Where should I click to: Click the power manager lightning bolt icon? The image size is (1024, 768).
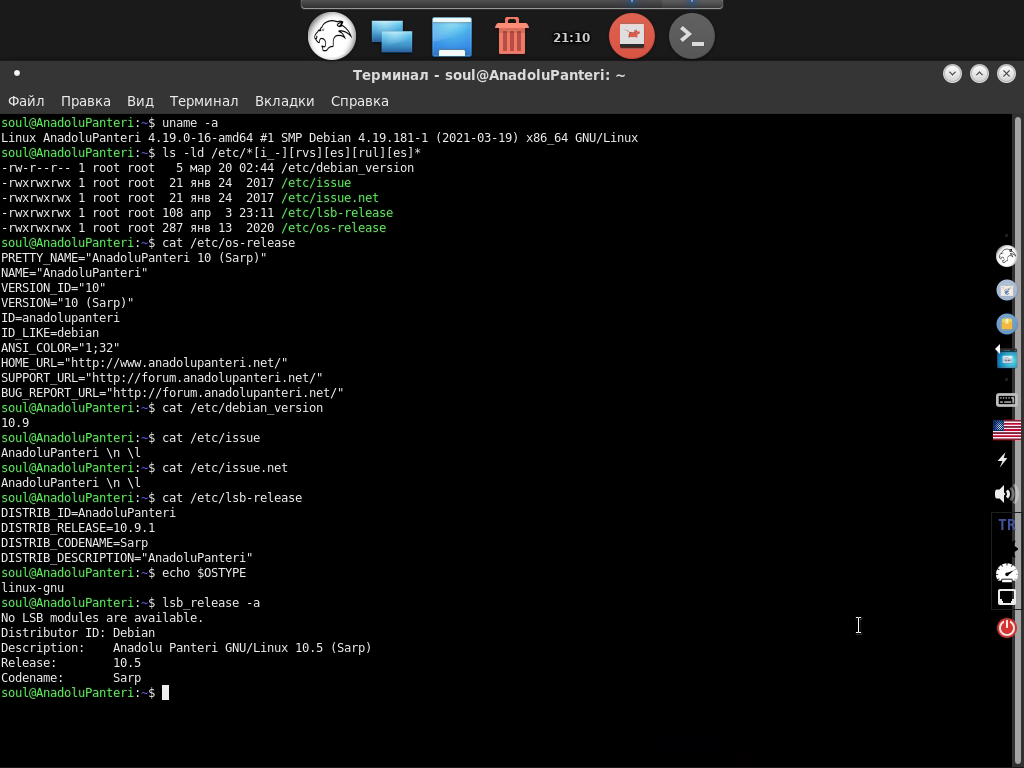pyautogui.click(x=1003, y=460)
